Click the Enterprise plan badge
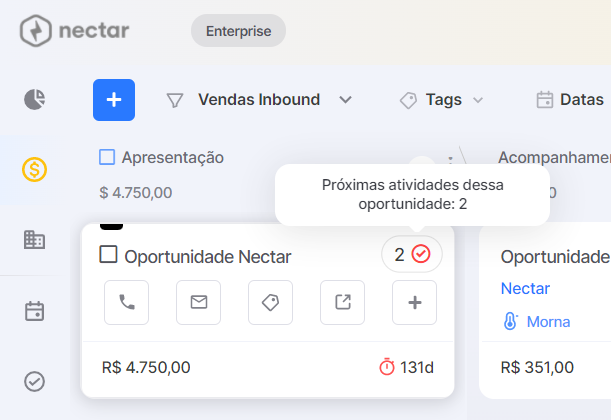 pyautogui.click(x=238, y=31)
